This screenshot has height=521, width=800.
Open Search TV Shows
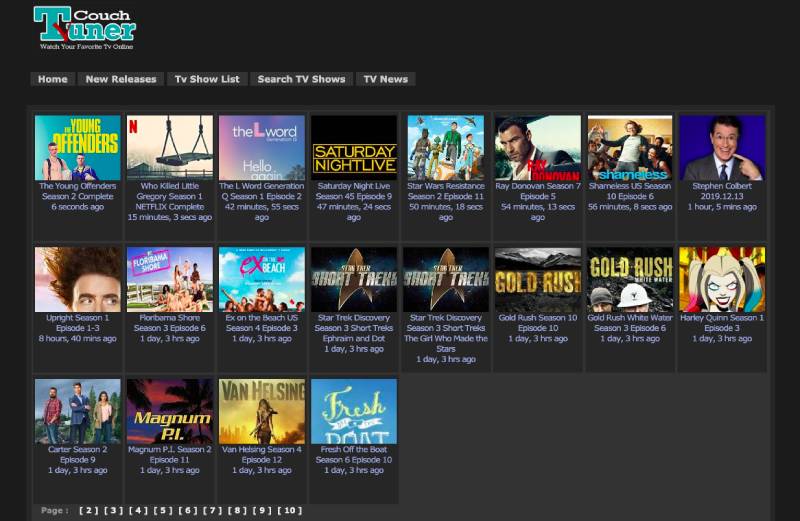[302, 79]
